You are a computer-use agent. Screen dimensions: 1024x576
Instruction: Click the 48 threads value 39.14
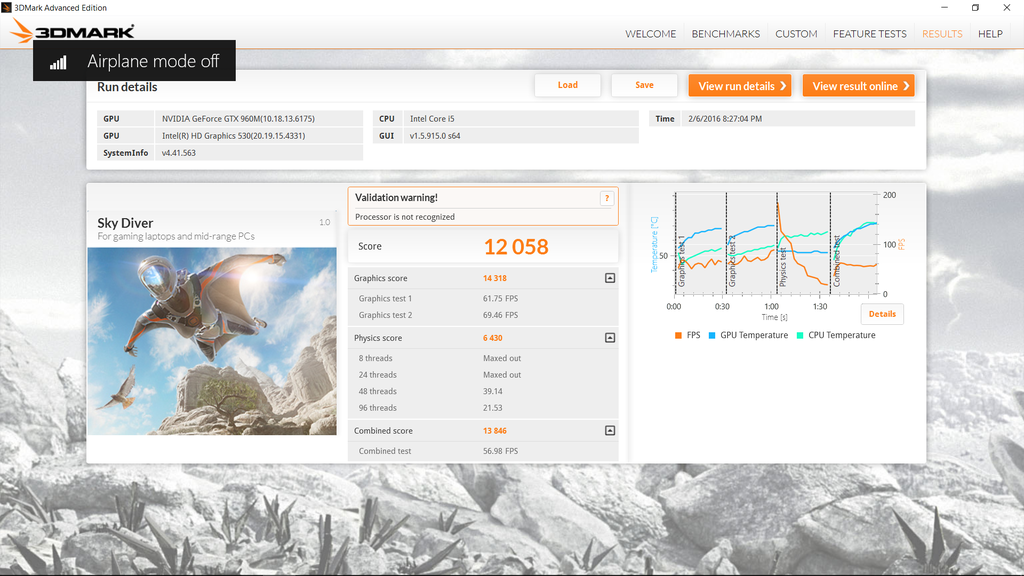pos(492,391)
